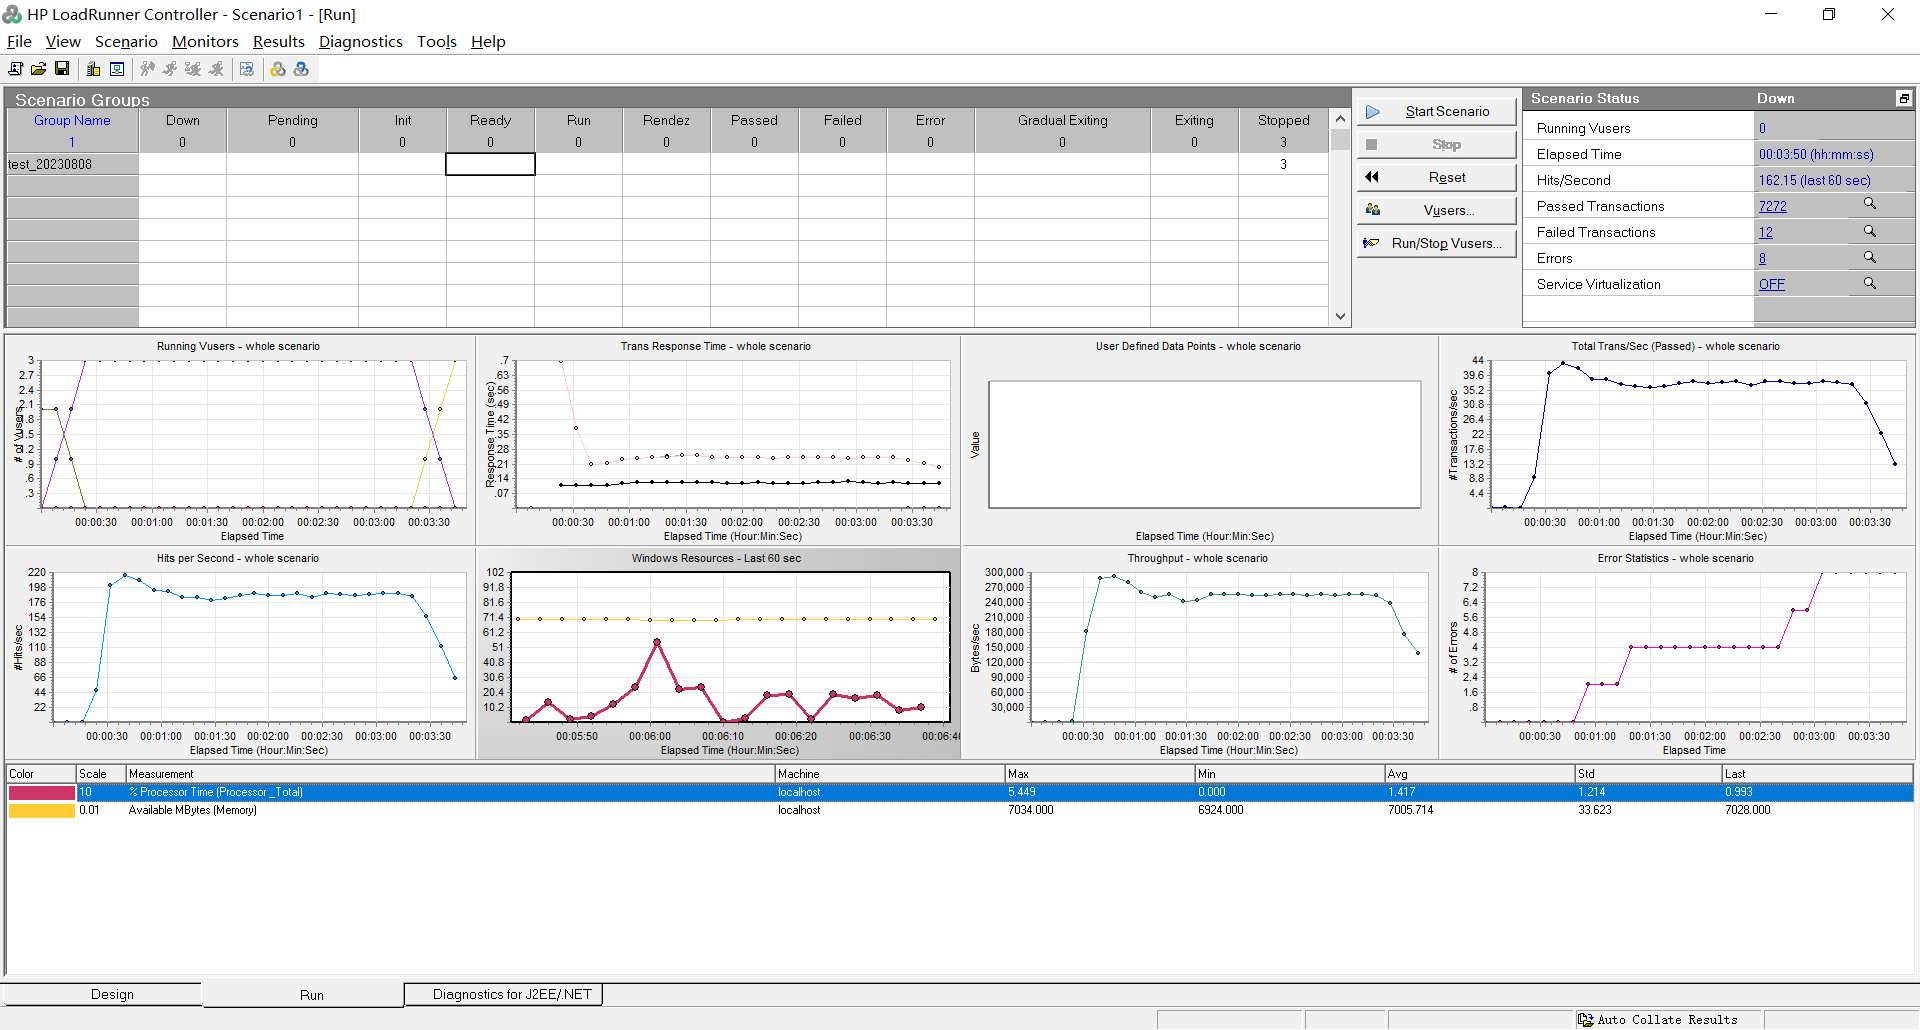Click the fourth greyed-out runner icon in toolbar

pyautogui.click(x=216, y=69)
